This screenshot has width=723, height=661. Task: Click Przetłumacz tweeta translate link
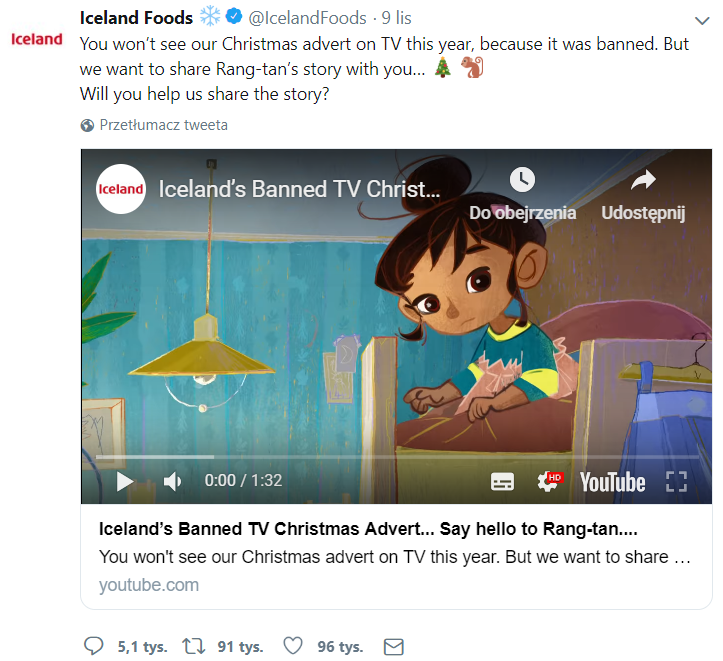(x=163, y=125)
